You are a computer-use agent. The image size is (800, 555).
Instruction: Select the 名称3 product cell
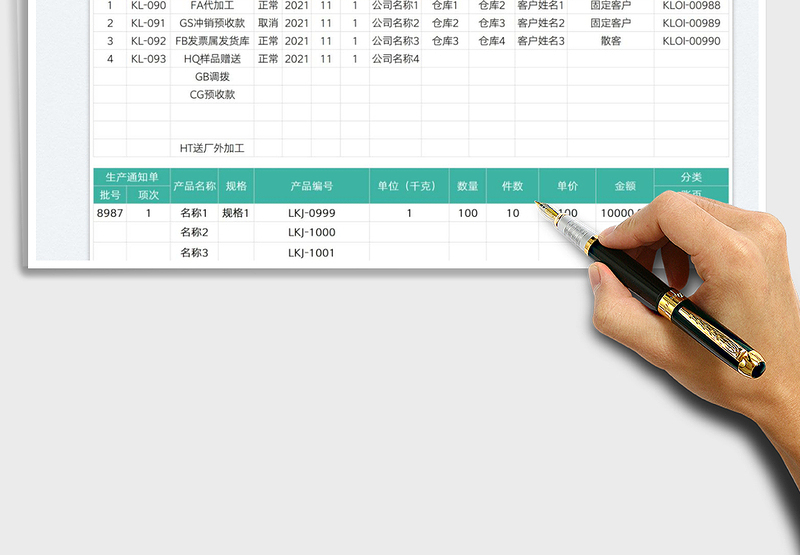click(194, 253)
